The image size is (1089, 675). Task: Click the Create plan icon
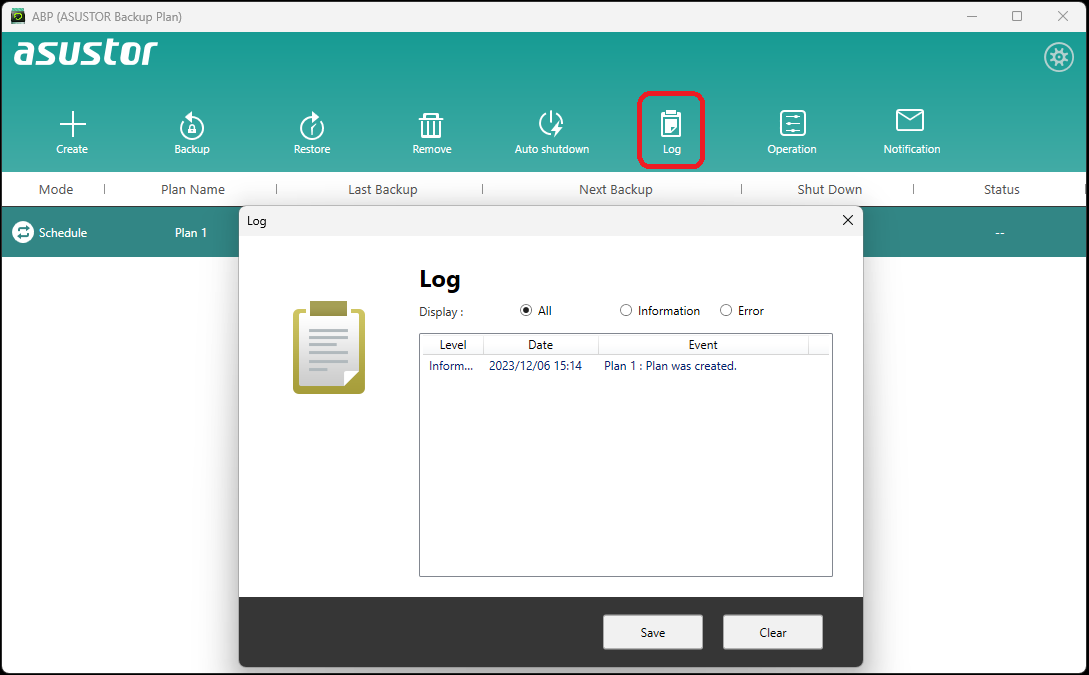72,125
